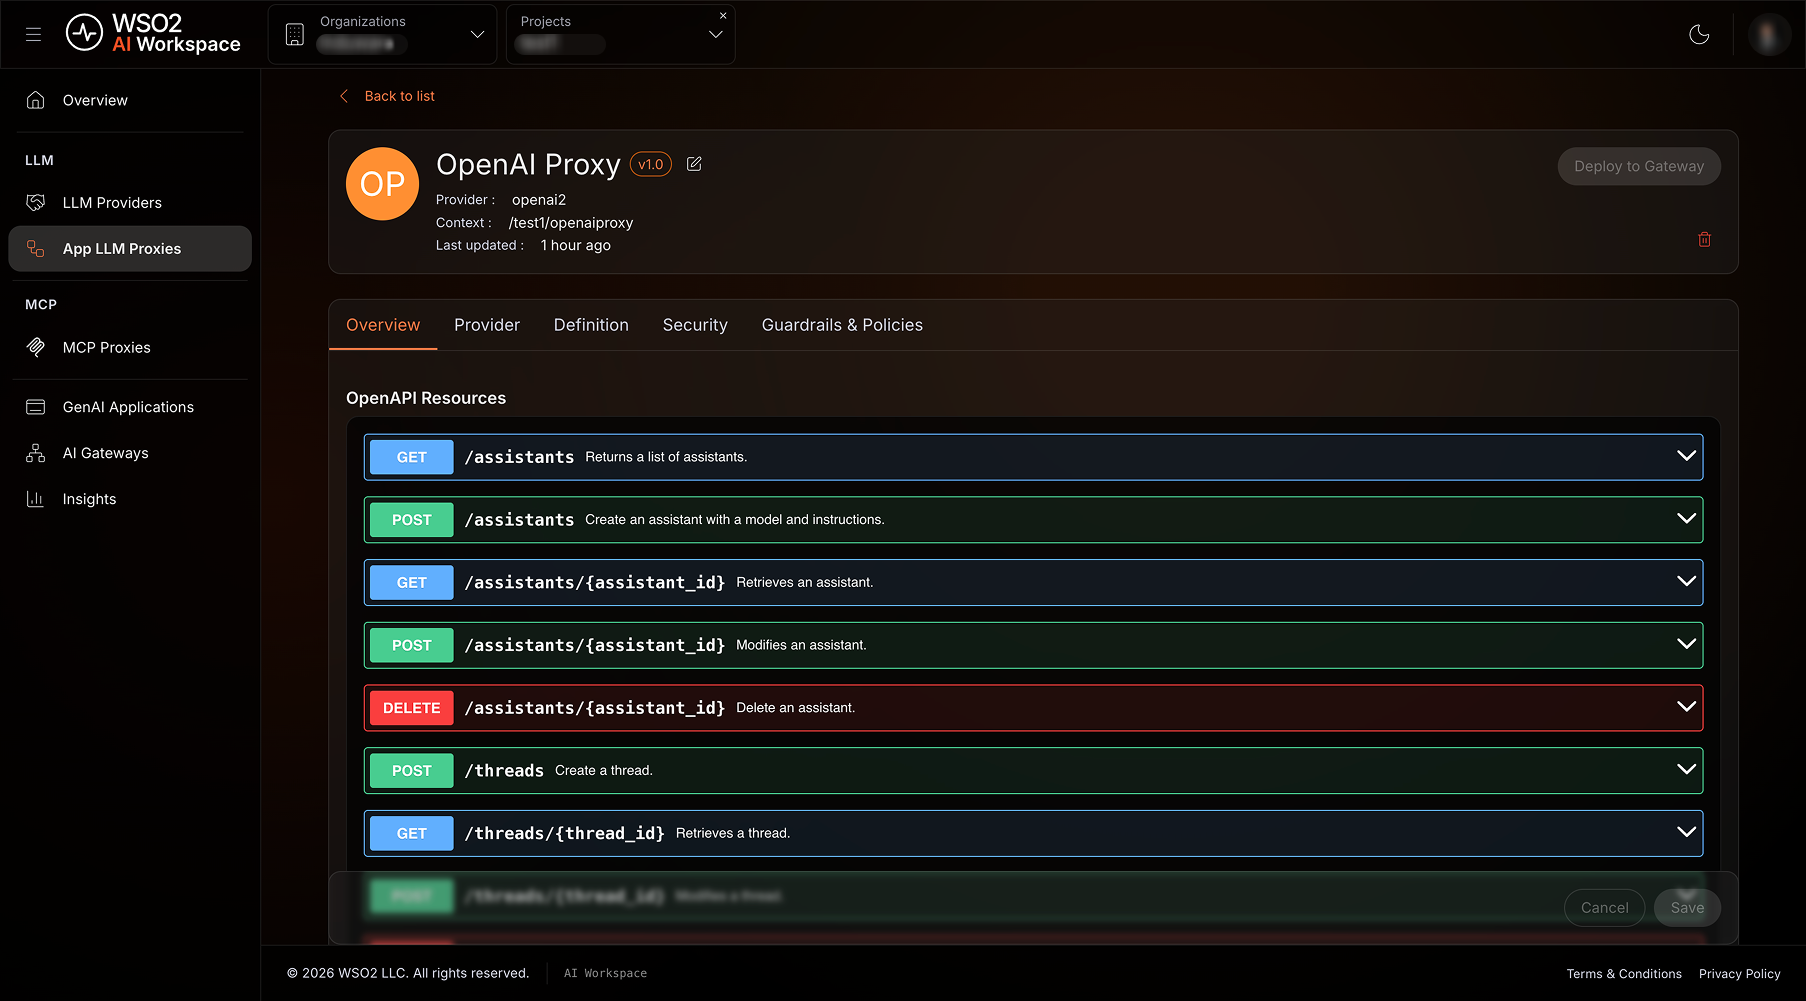1806x1001 pixels.
Task: Switch to the Provider tab
Action: (487, 325)
